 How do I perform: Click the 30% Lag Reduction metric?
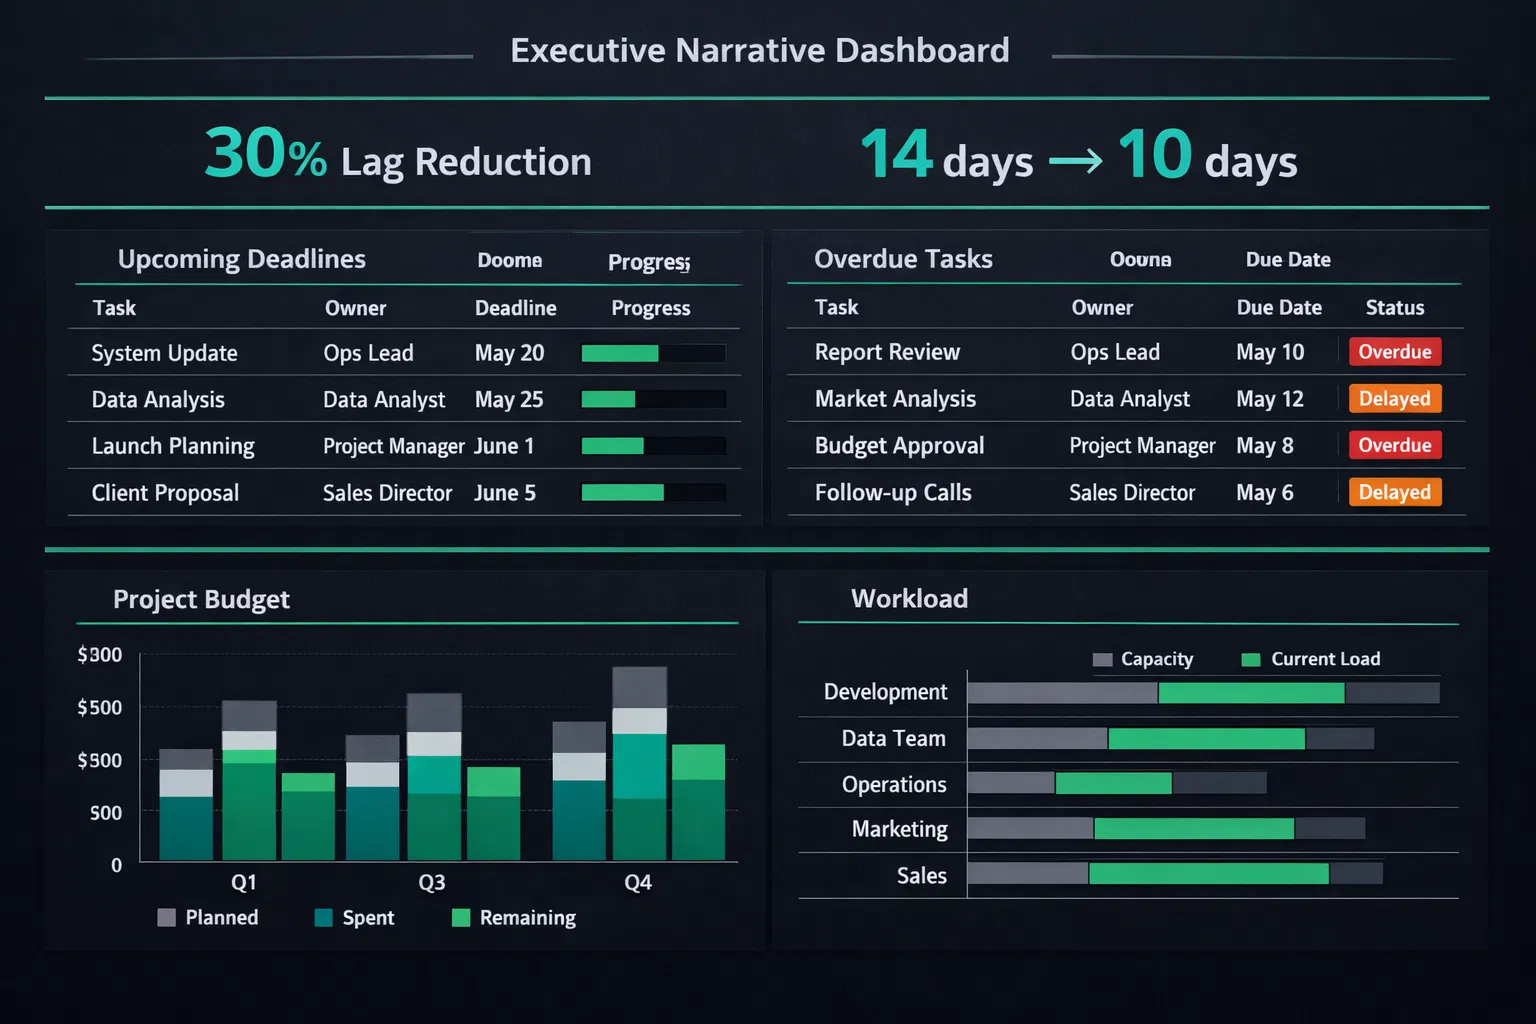(x=398, y=158)
